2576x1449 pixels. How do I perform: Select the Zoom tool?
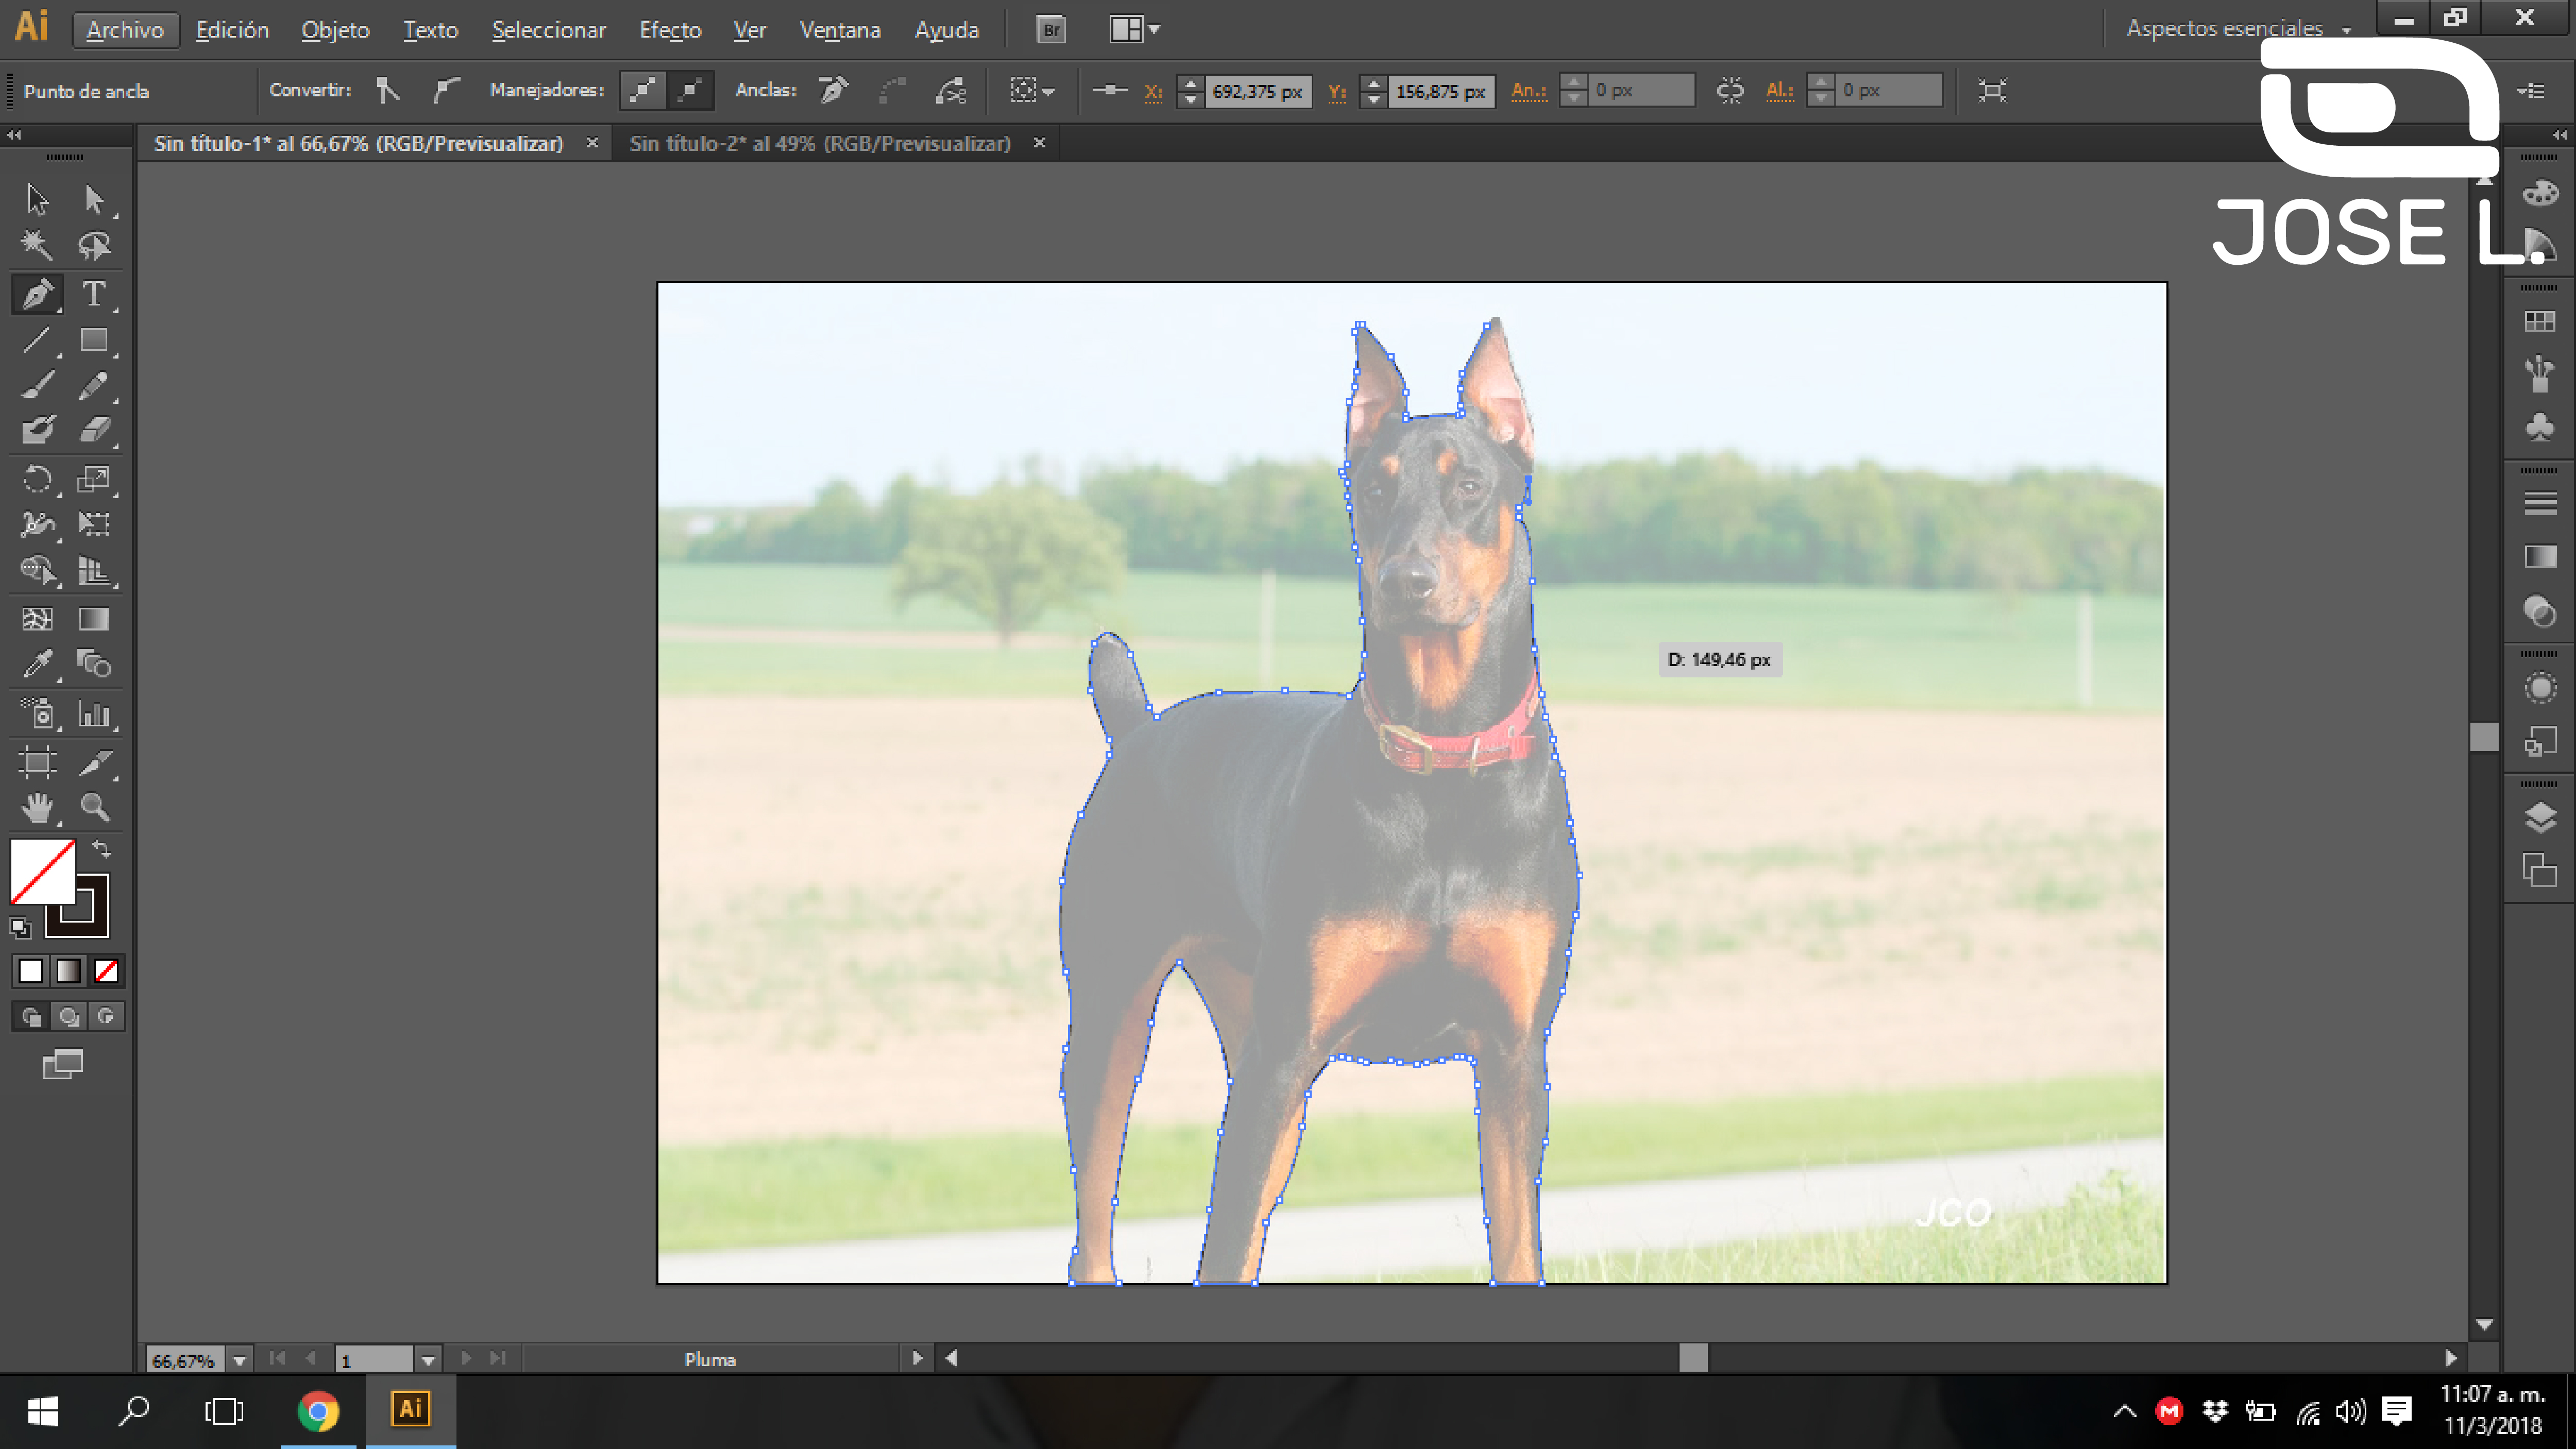pos(94,807)
